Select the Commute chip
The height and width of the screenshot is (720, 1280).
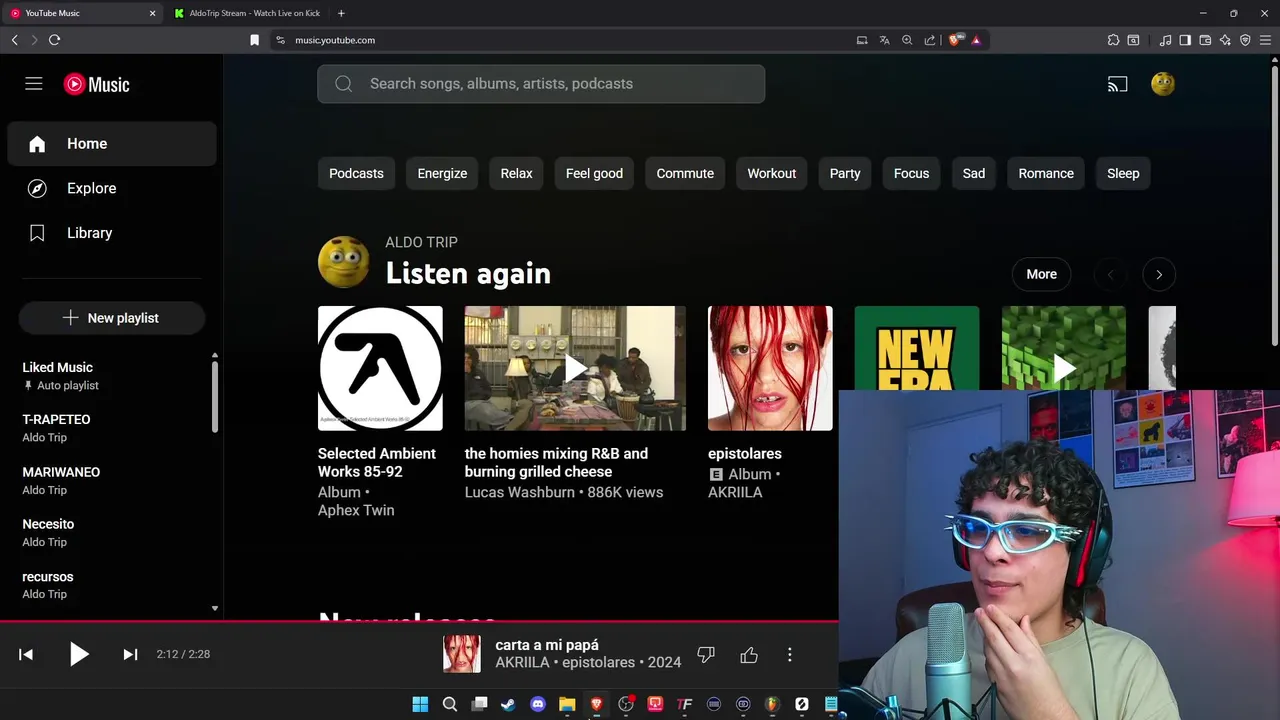pos(685,173)
